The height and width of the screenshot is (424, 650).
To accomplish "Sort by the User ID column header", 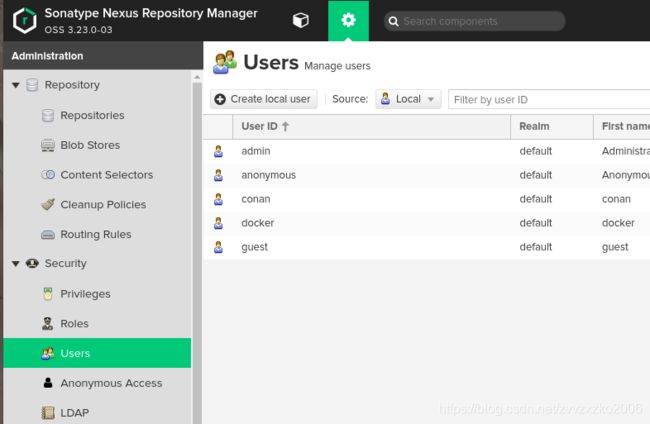I will pos(371,126).
